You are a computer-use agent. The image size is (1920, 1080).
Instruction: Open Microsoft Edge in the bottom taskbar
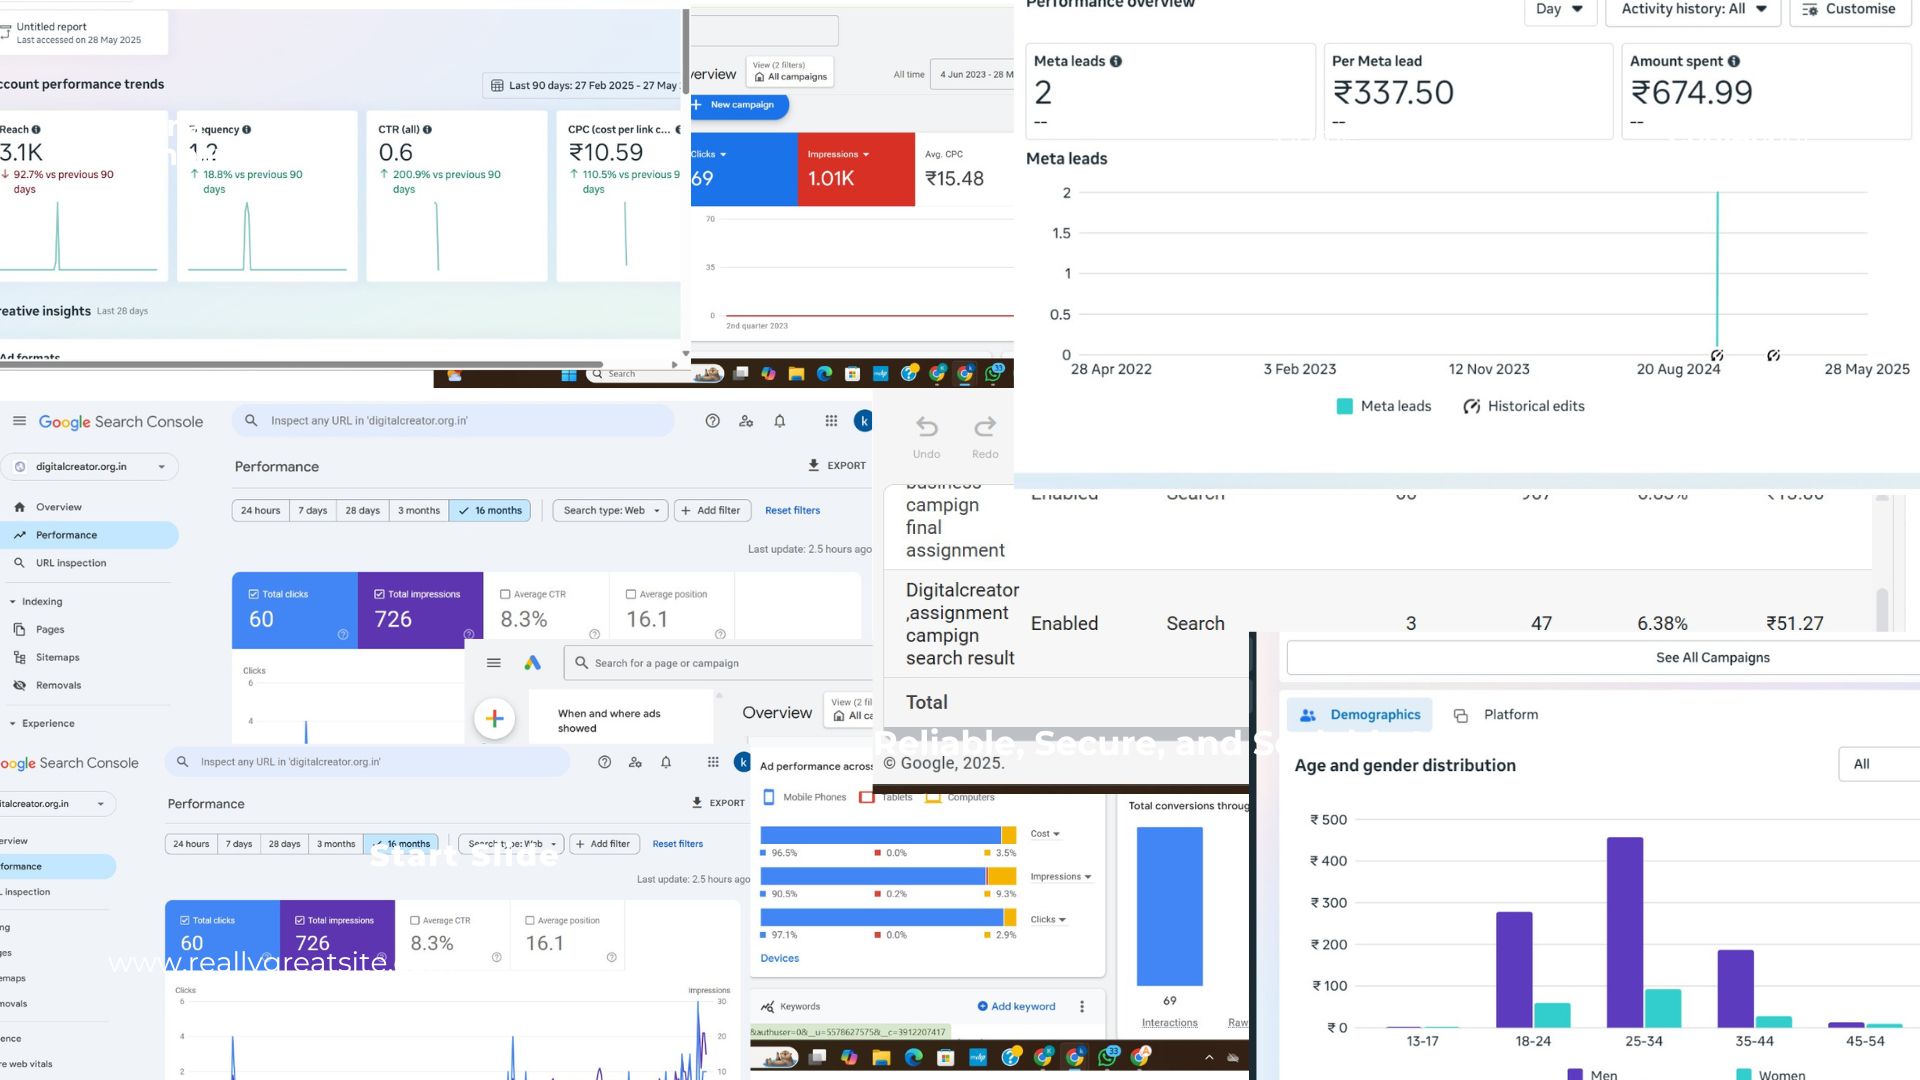click(x=914, y=1057)
